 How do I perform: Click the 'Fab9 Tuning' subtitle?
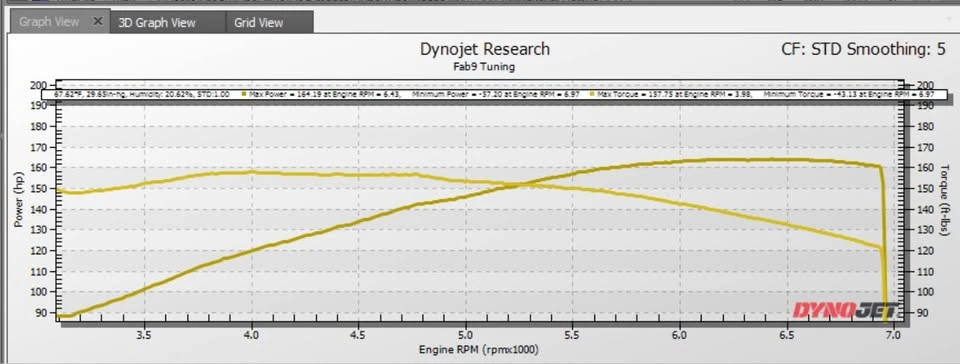click(485, 67)
